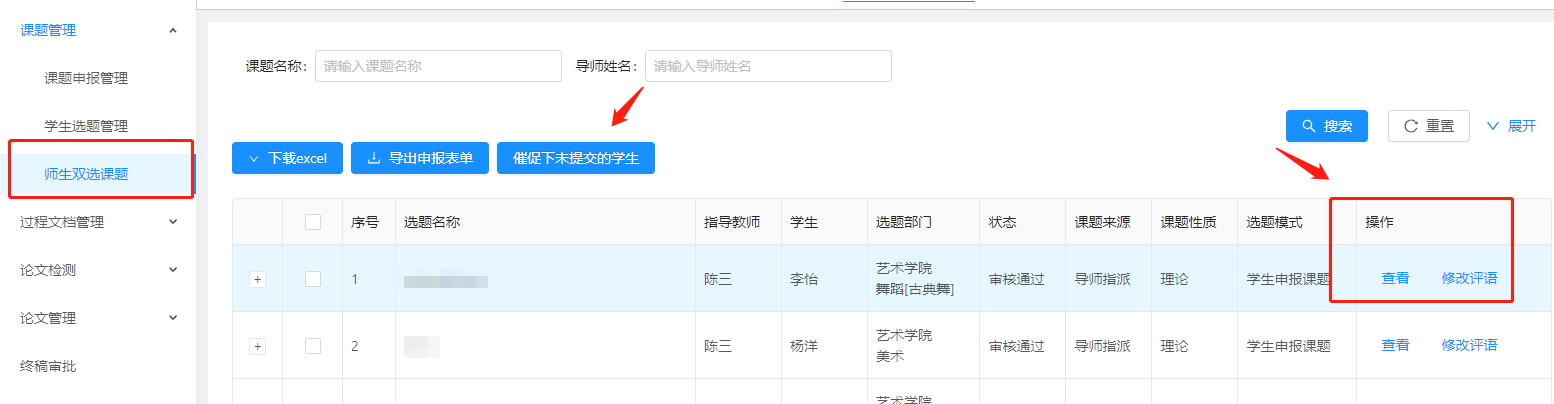This screenshot has width=1554, height=404.
Task: Click 催促下未提交的学生 button
Action: [x=575, y=158]
